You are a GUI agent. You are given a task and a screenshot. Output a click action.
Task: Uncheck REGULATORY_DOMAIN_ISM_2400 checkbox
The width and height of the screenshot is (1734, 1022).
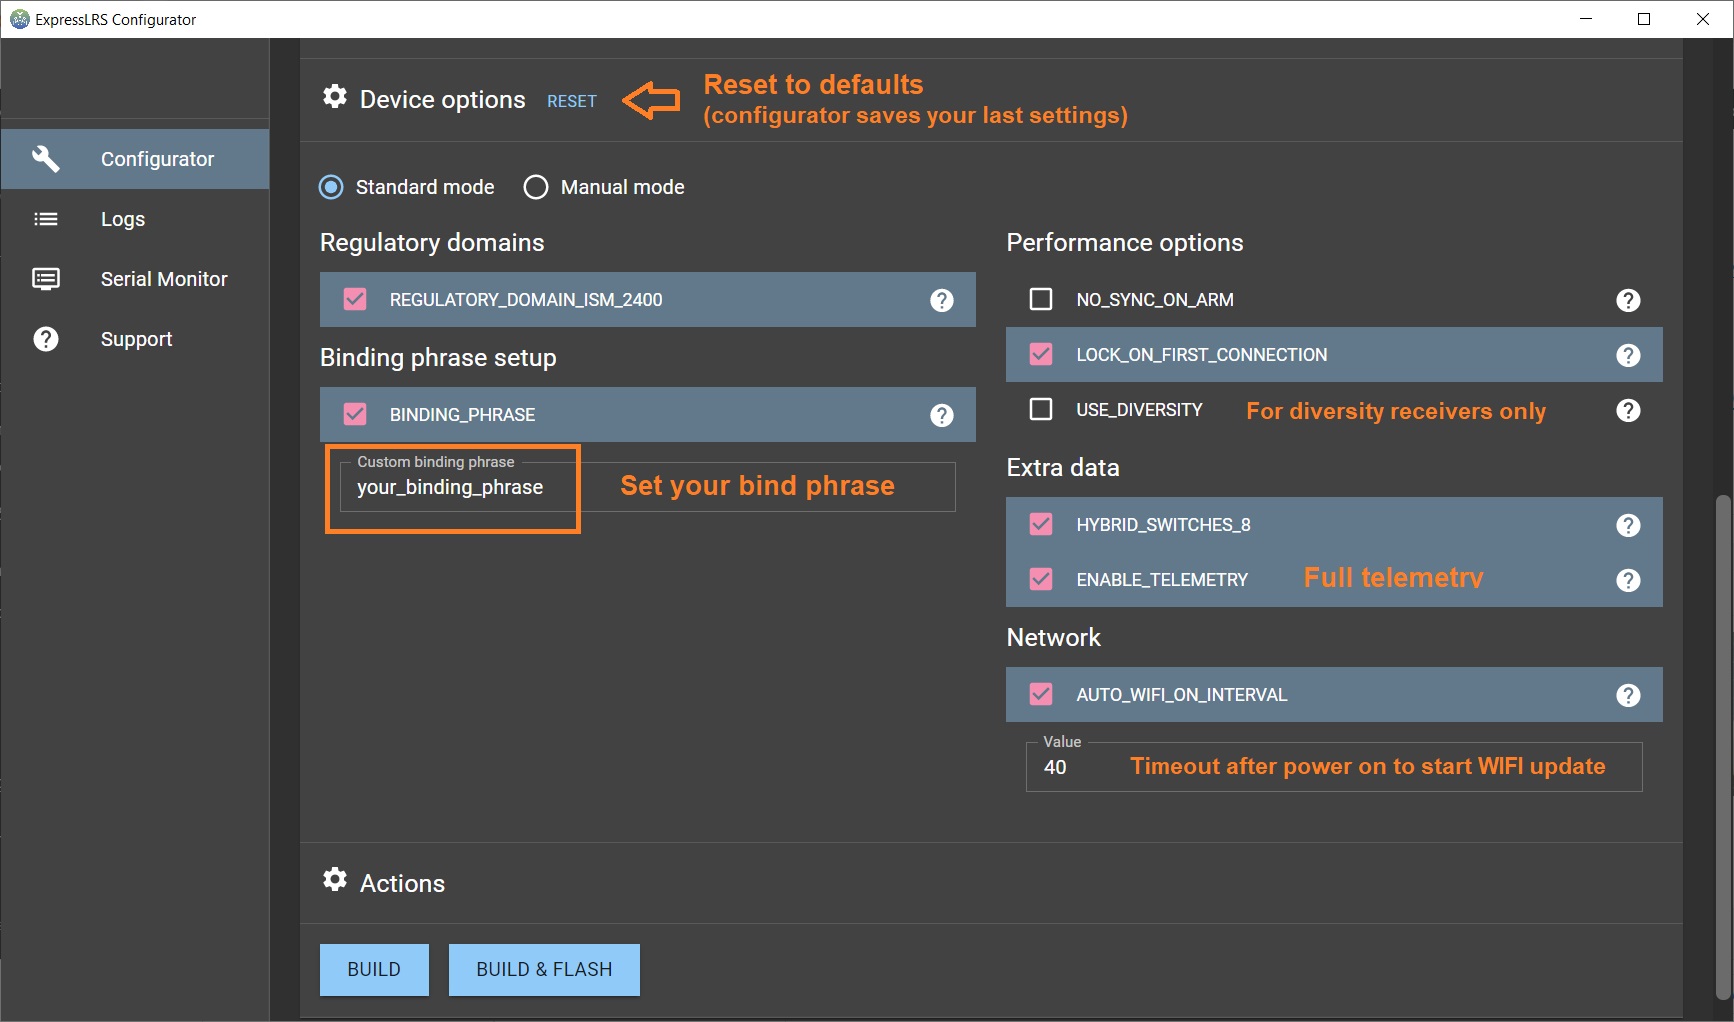355,299
